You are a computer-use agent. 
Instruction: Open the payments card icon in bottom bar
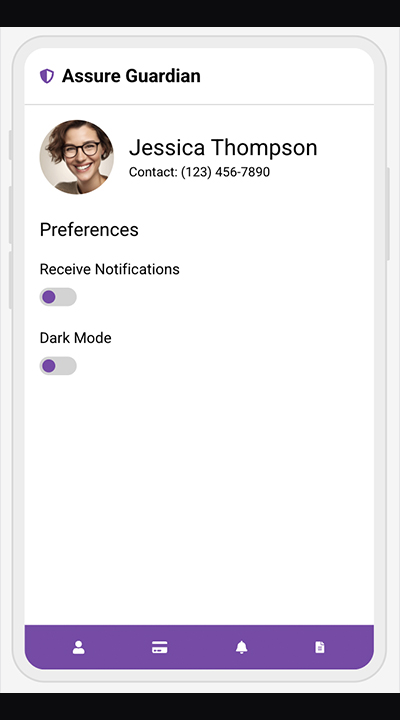159,647
